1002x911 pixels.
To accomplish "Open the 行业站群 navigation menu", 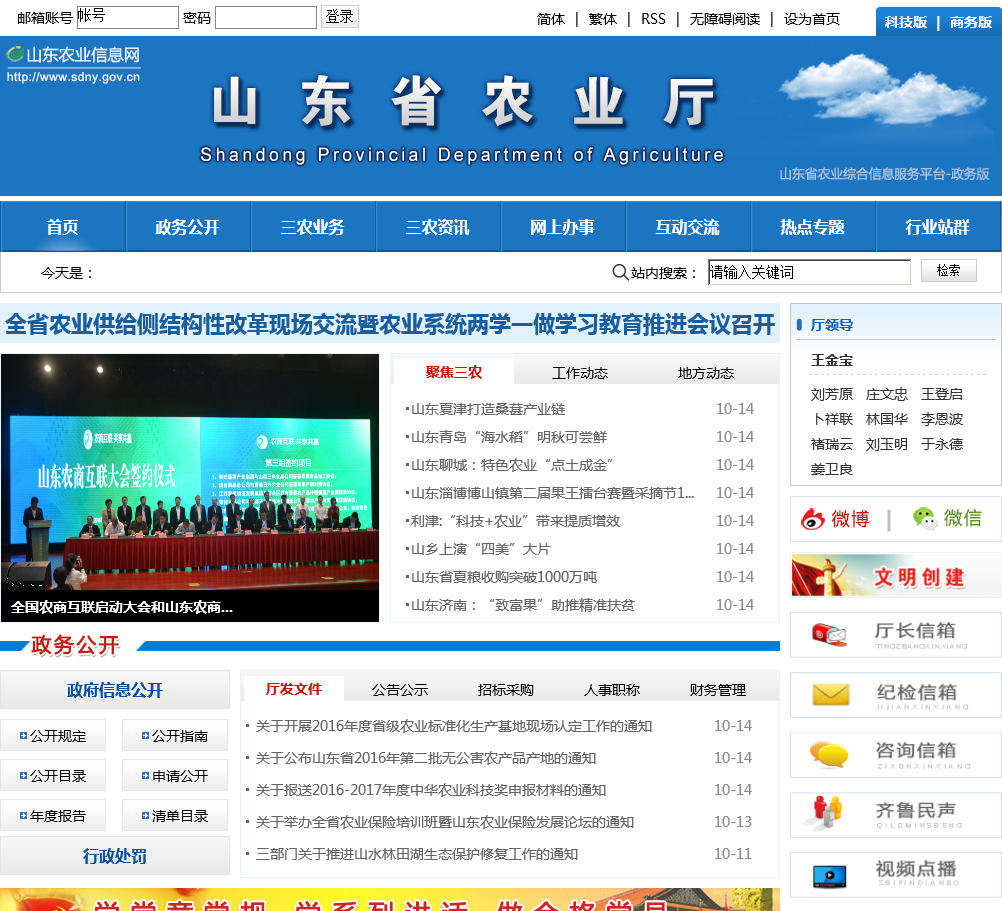I will (937, 227).
